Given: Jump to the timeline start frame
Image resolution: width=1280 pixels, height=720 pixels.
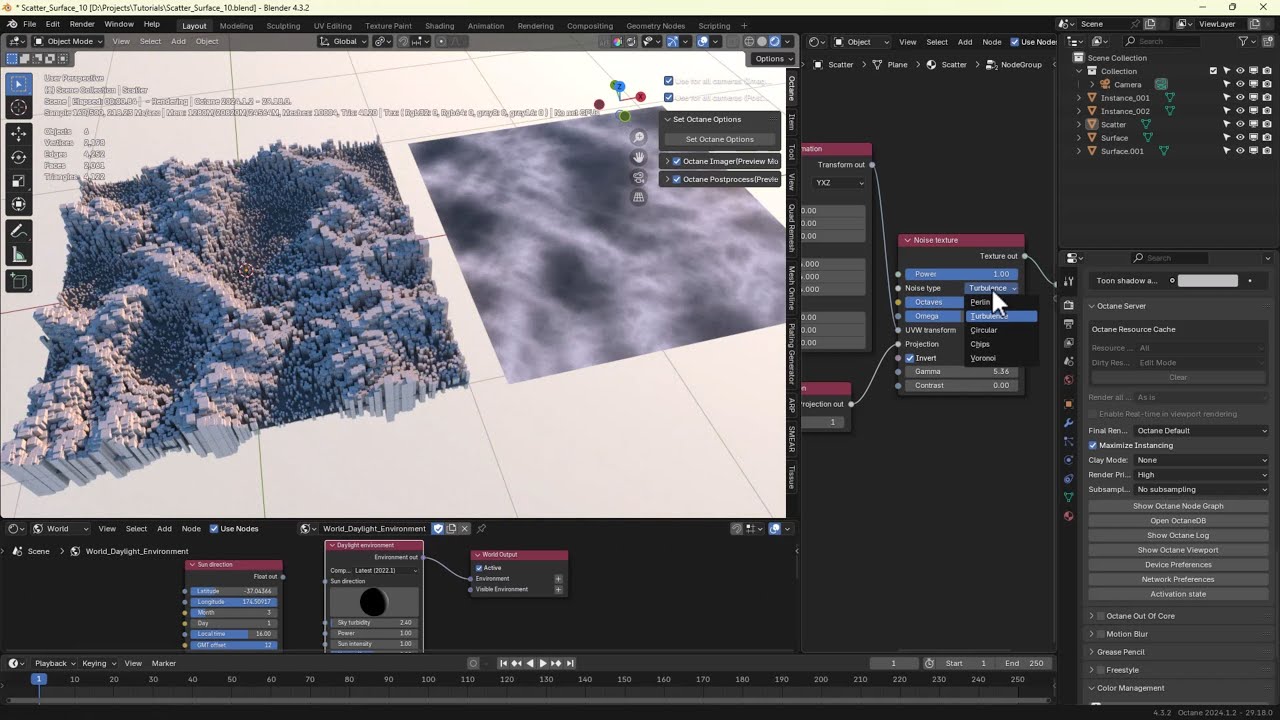Looking at the screenshot, I should (503, 663).
